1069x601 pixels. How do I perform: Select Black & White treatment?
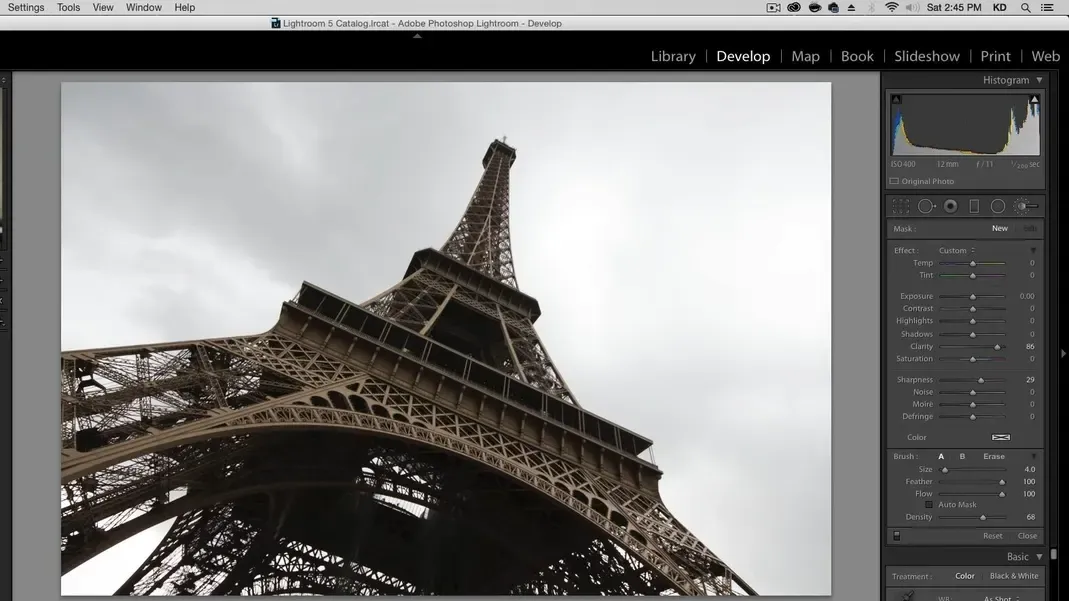click(x=1013, y=576)
